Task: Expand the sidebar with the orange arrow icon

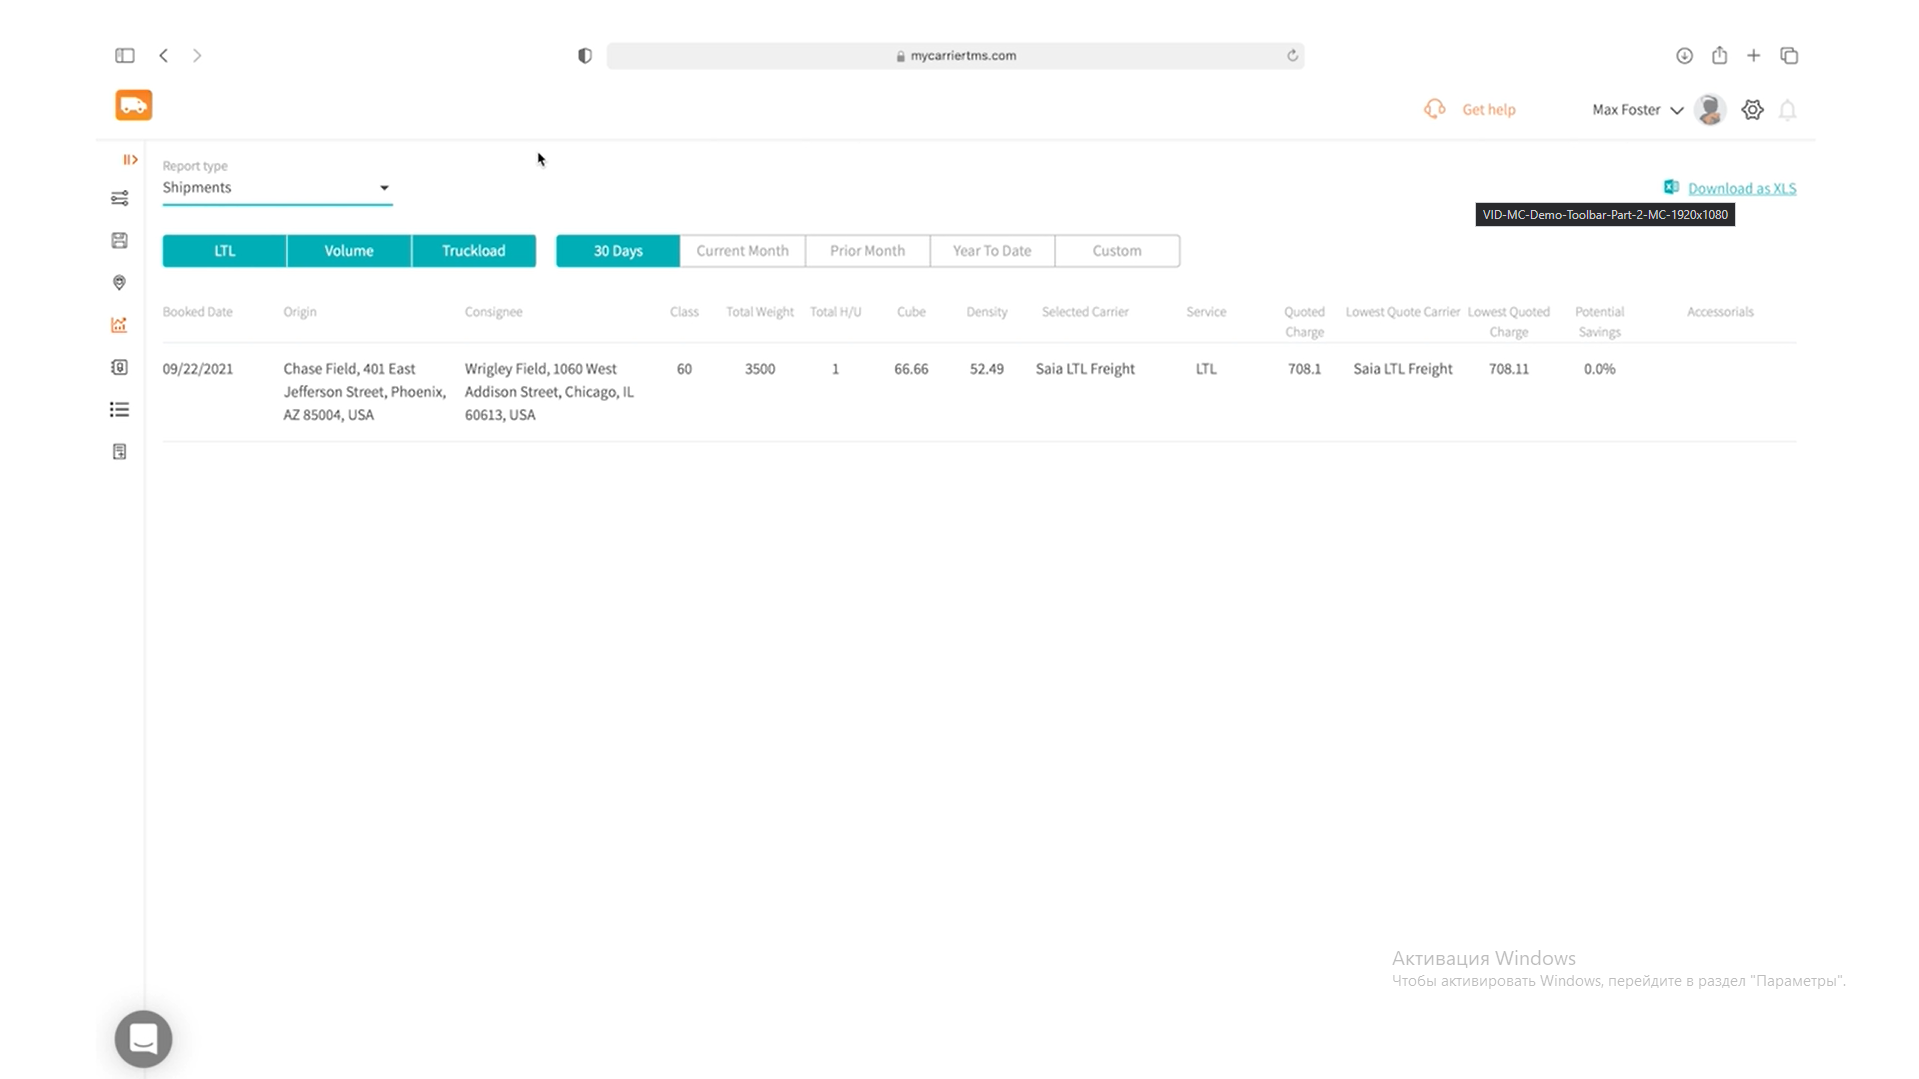Action: click(130, 159)
